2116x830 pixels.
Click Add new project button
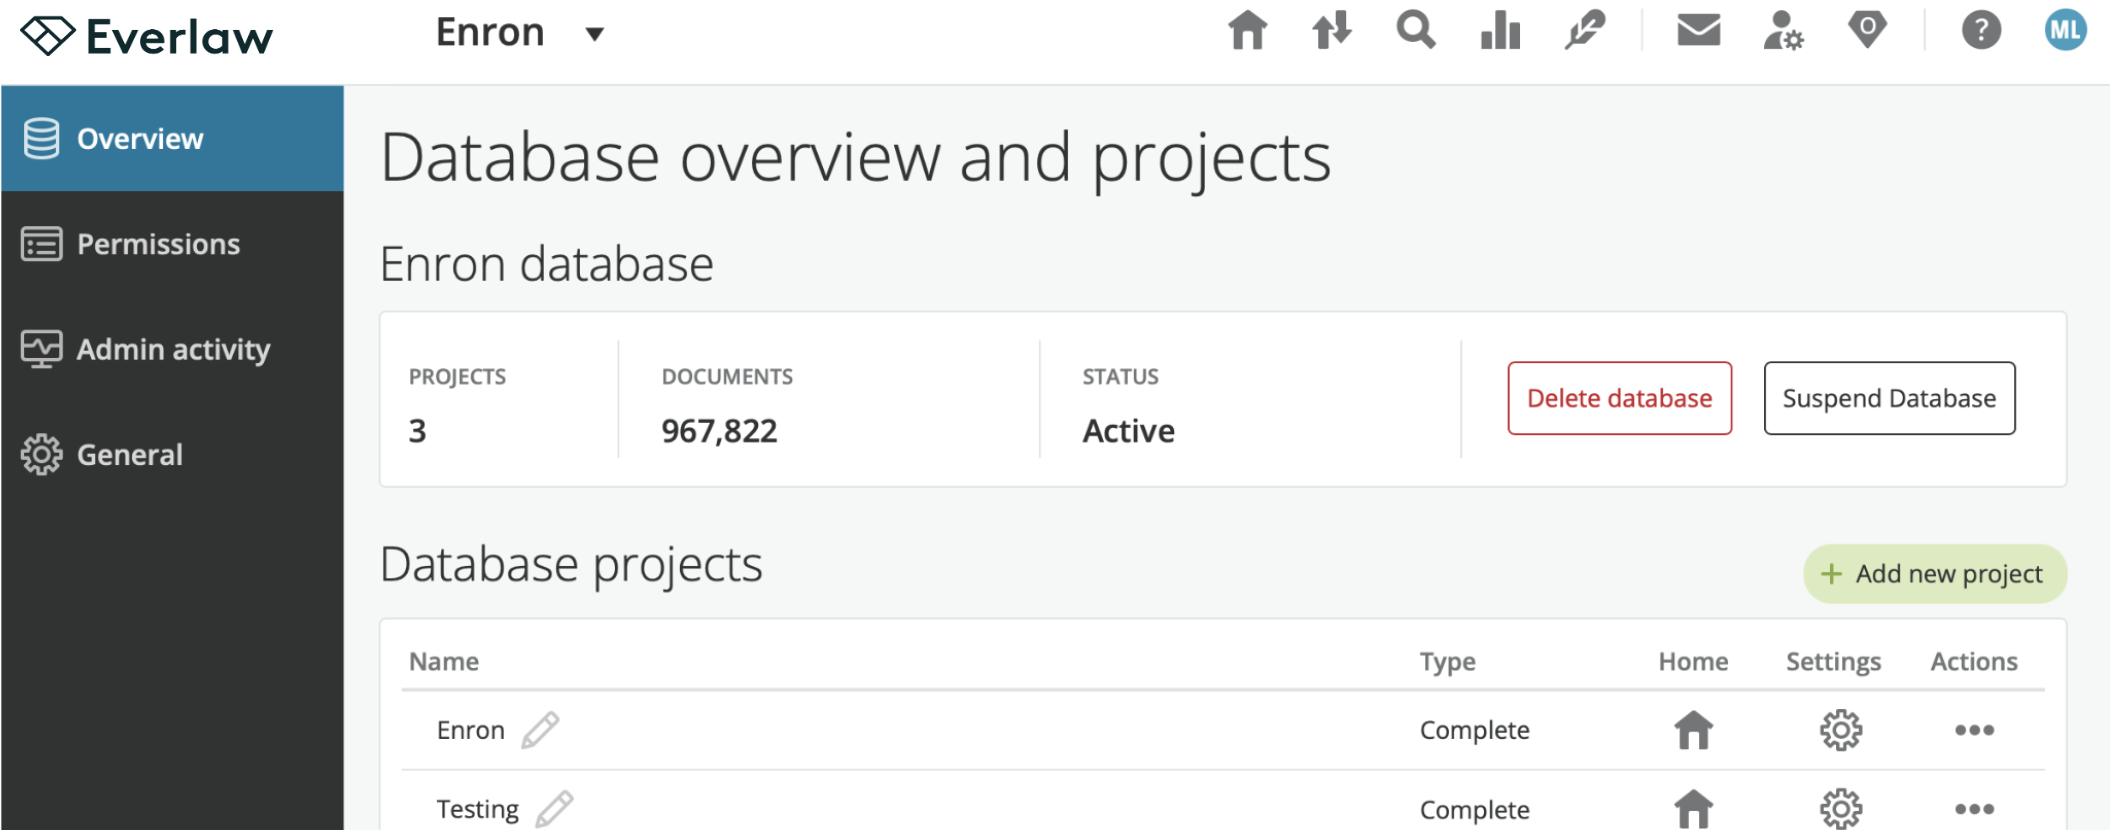click(1934, 574)
